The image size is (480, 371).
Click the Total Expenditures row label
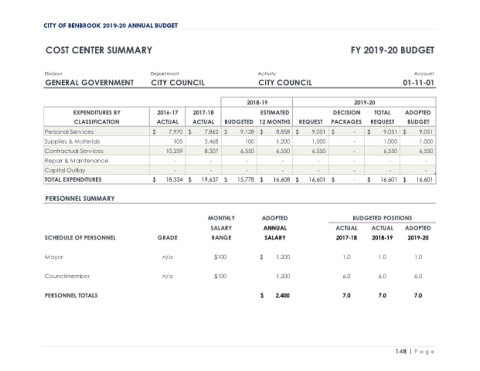[x=73, y=180]
